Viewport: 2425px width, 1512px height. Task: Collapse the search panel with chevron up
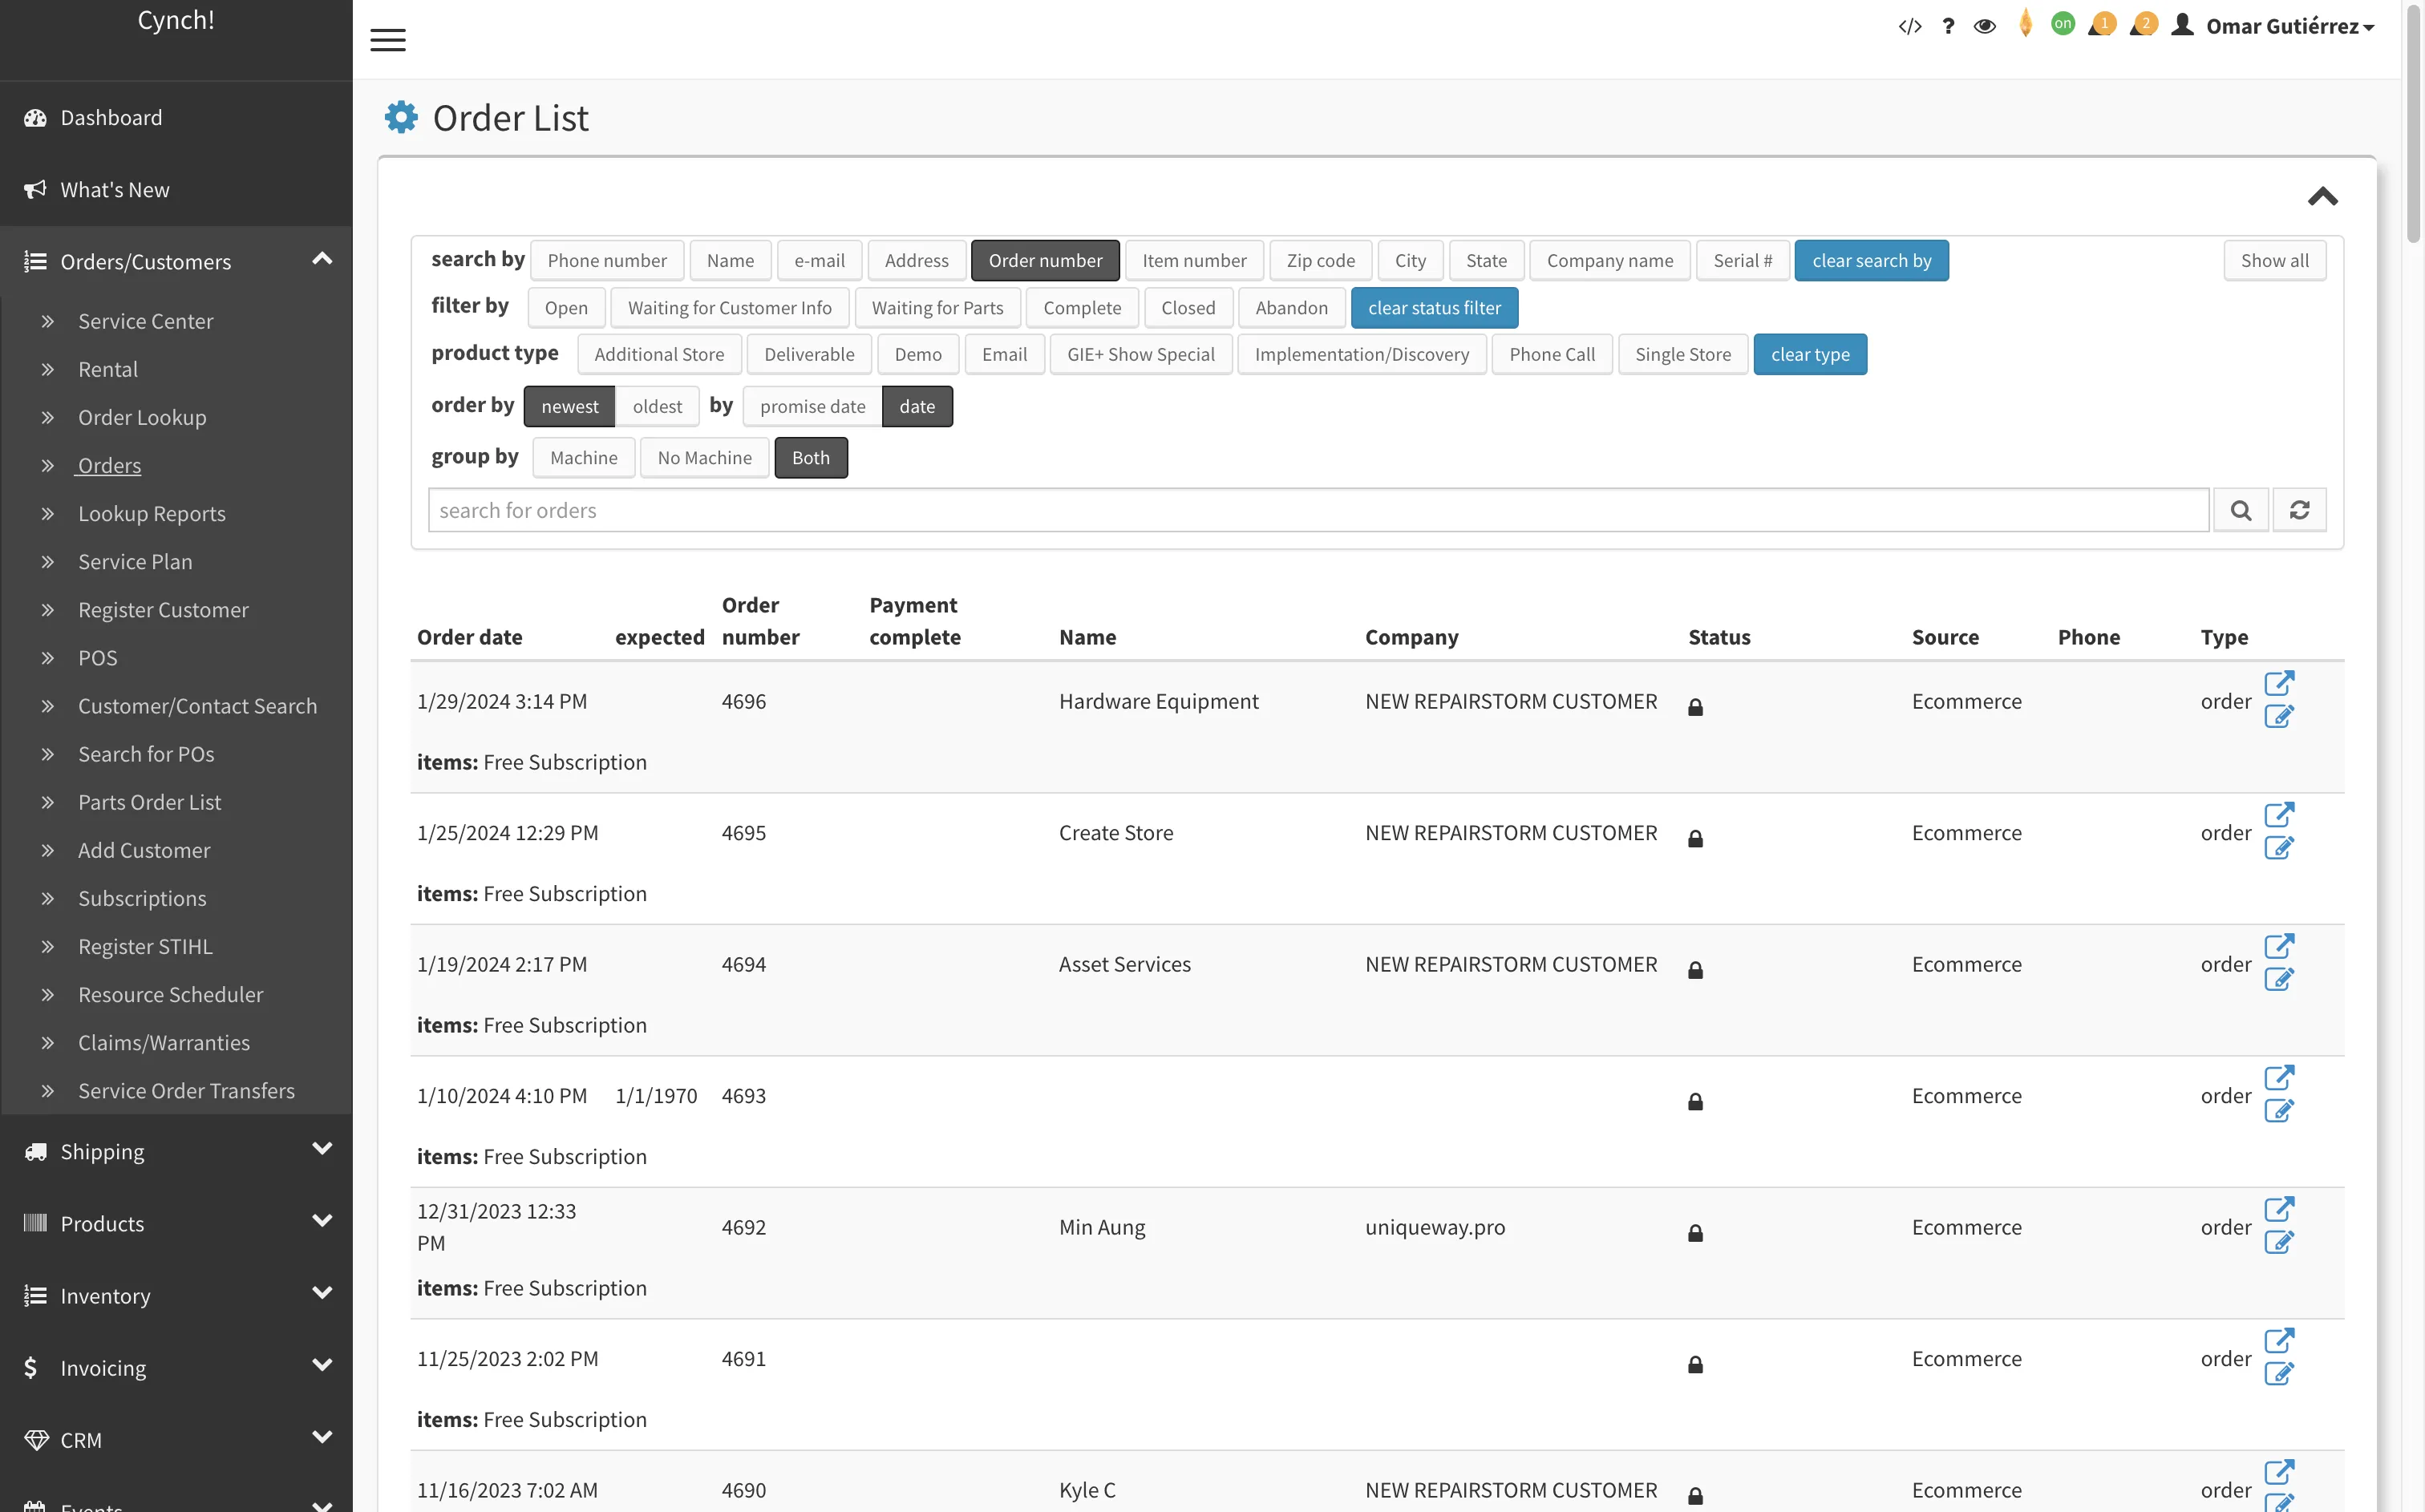(2322, 196)
